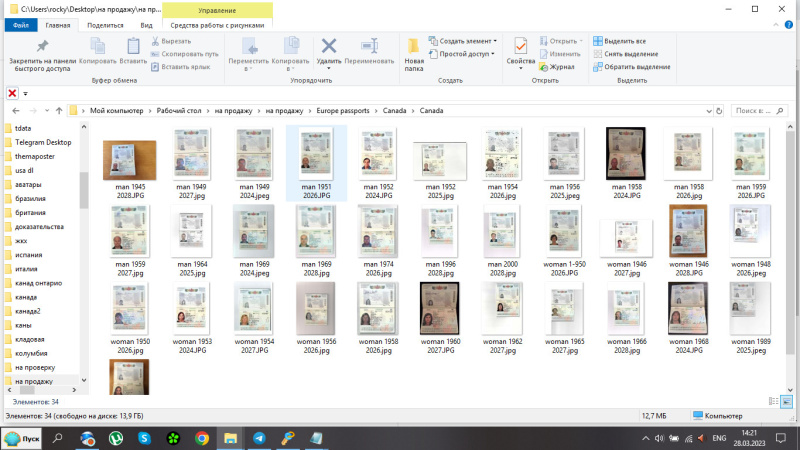Open the Вид (View) ribbon tab

[x=146, y=24]
